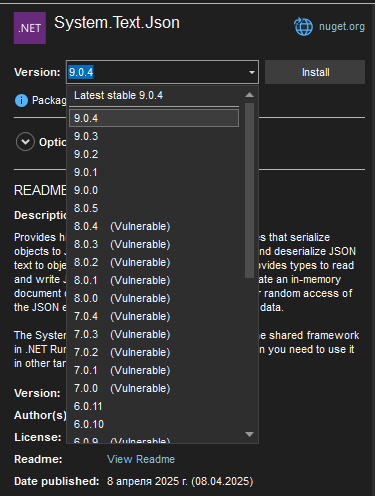Open the View Readme link
375x496 pixels.
[x=141, y=459]
